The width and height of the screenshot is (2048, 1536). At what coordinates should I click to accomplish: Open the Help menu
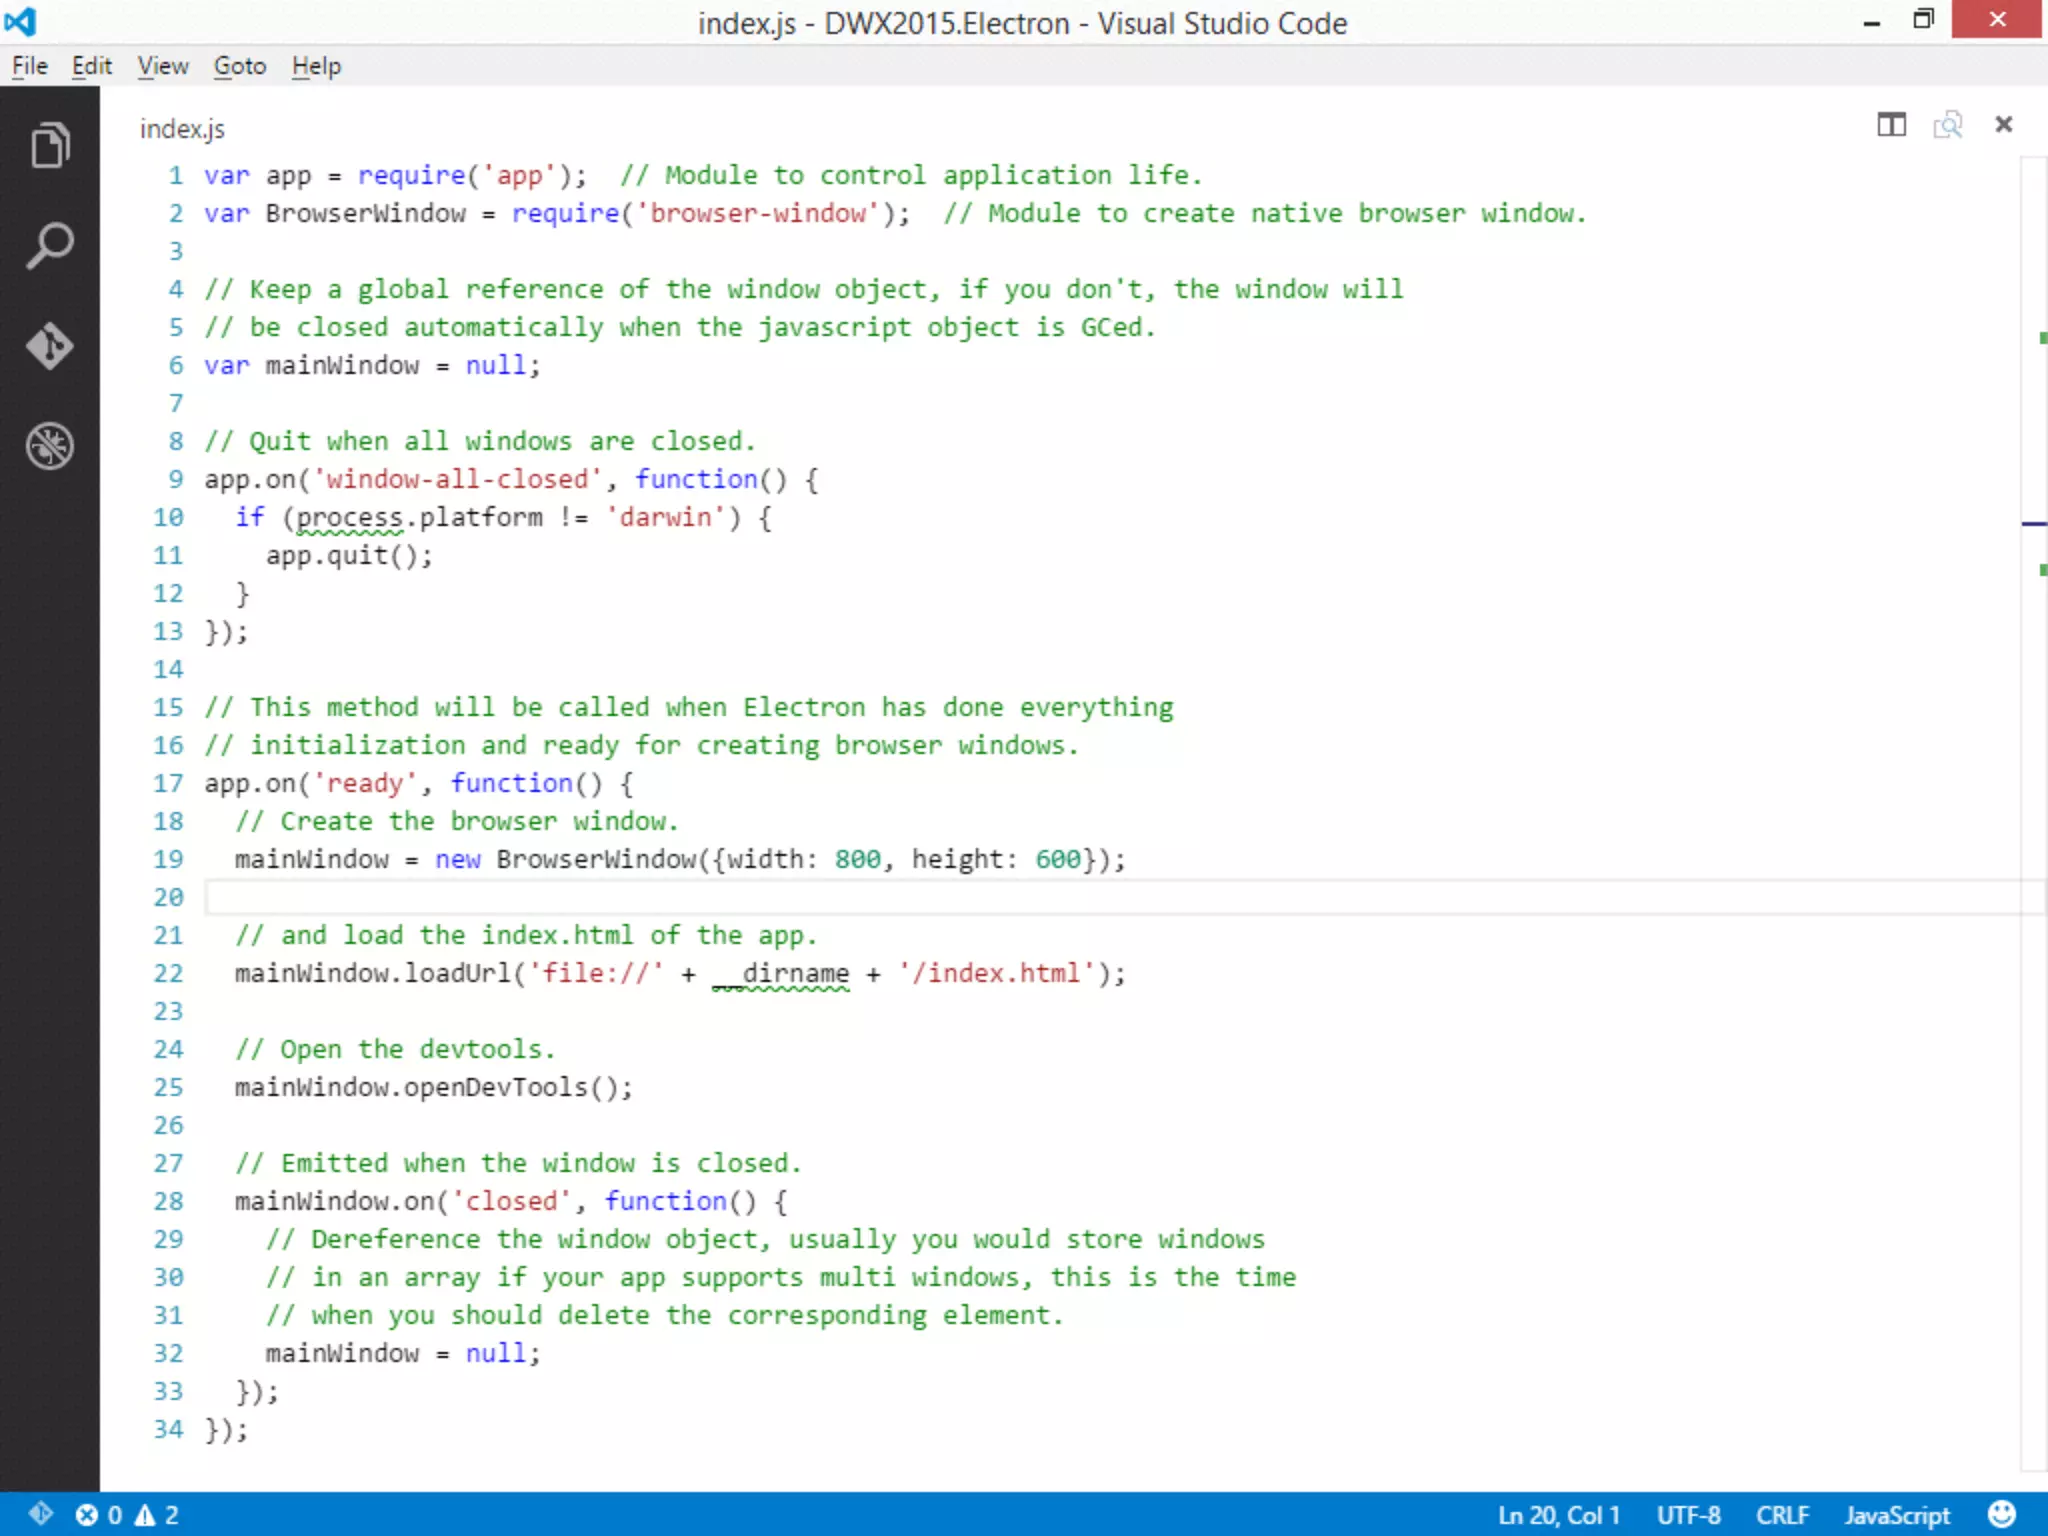click(316, 66)
